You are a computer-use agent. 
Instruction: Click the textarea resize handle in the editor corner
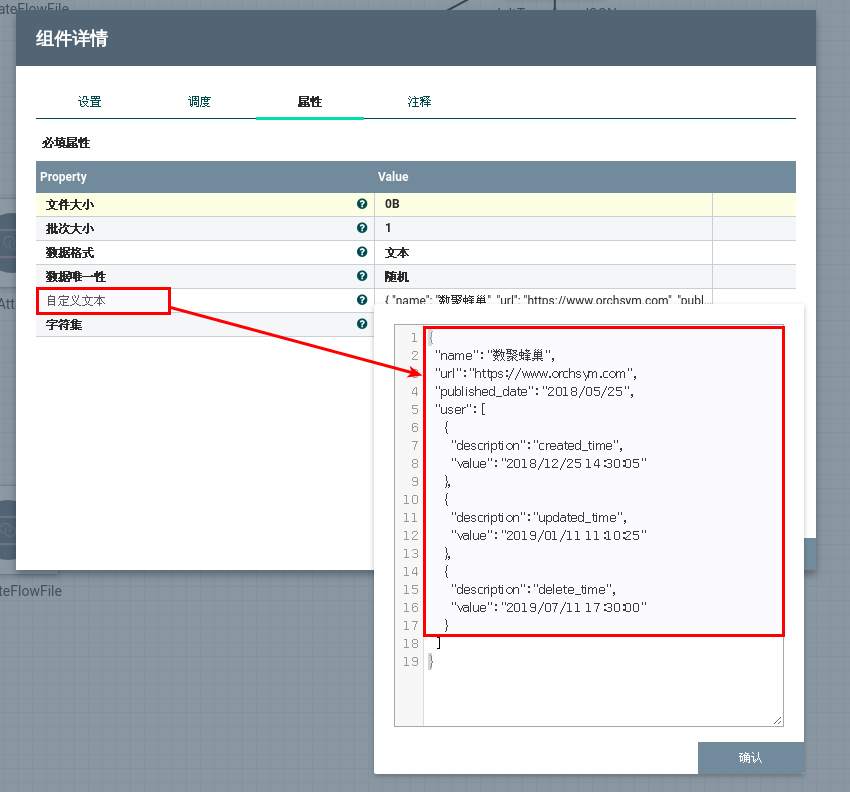click(x=777, y=720)
